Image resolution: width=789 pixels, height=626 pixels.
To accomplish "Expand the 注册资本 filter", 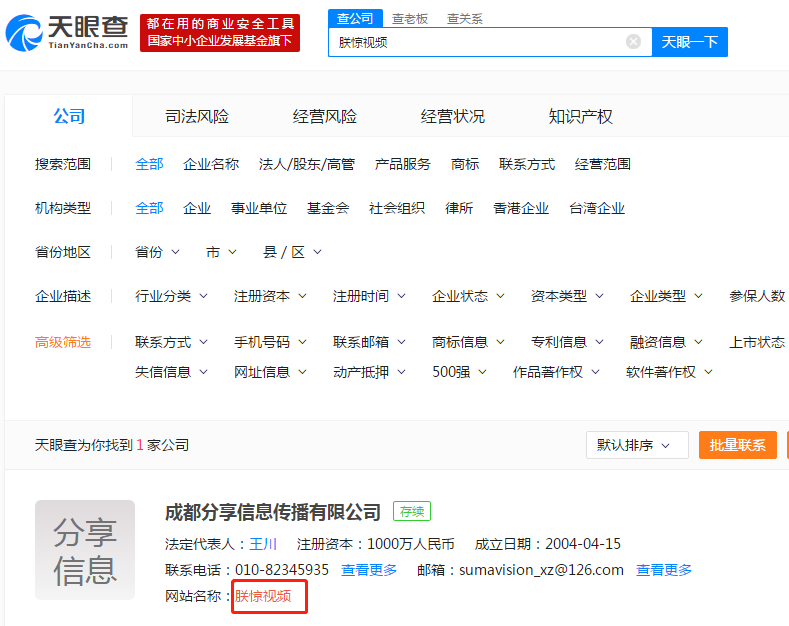I will point(270,296).
